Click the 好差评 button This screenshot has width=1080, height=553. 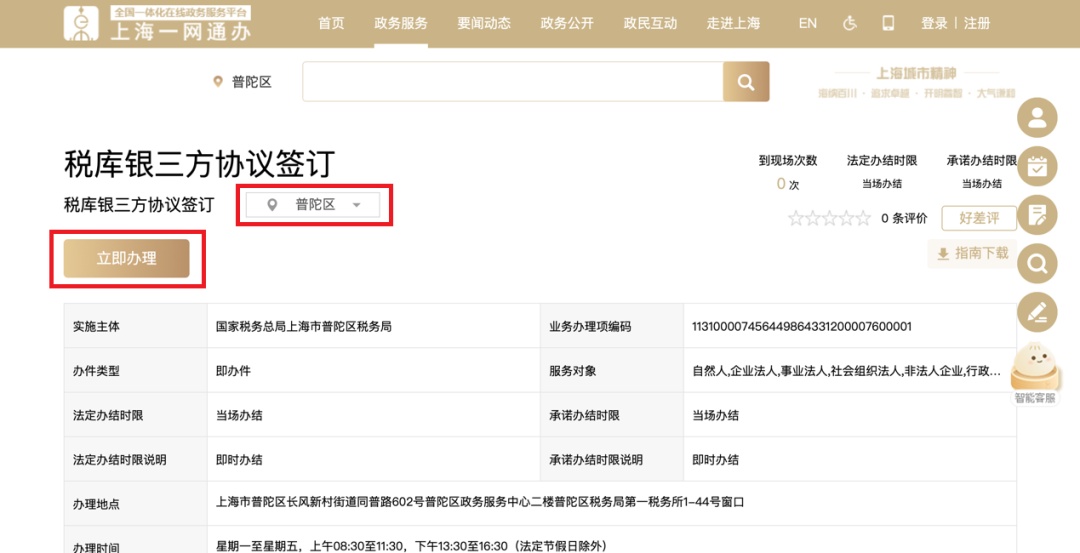point(986,218)
